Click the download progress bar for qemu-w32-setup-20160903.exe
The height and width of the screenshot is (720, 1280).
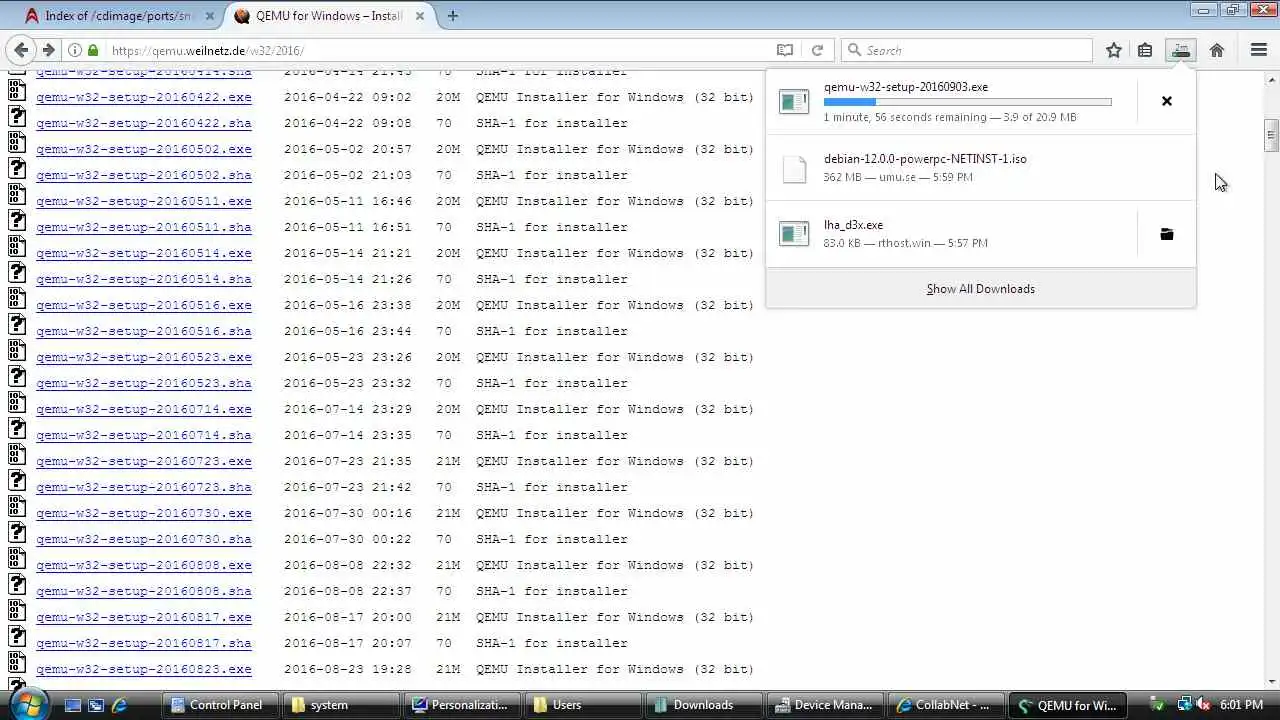[967, 102]
